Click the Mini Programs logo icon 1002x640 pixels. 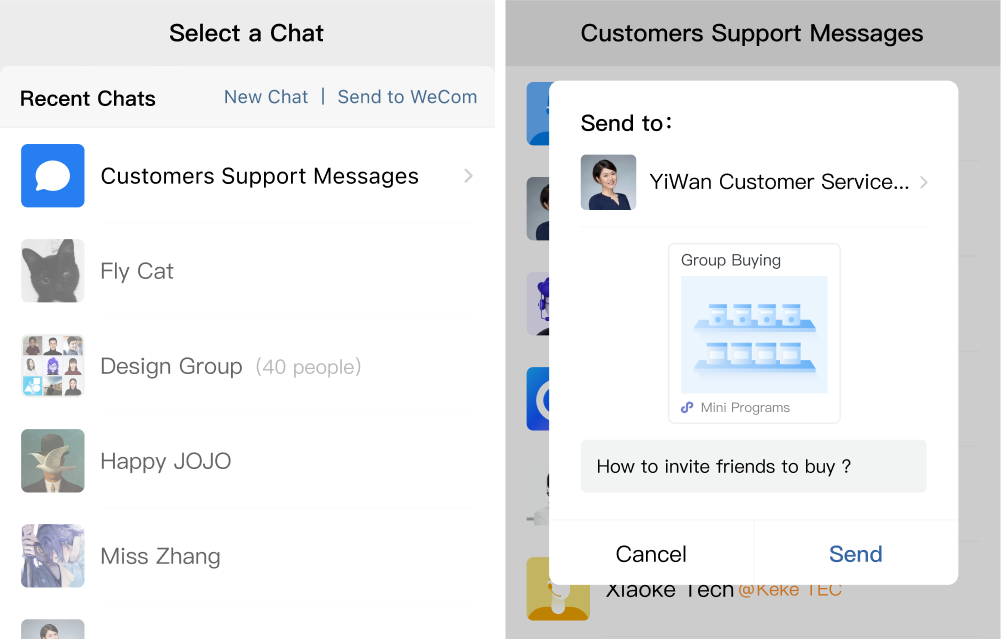687,408
